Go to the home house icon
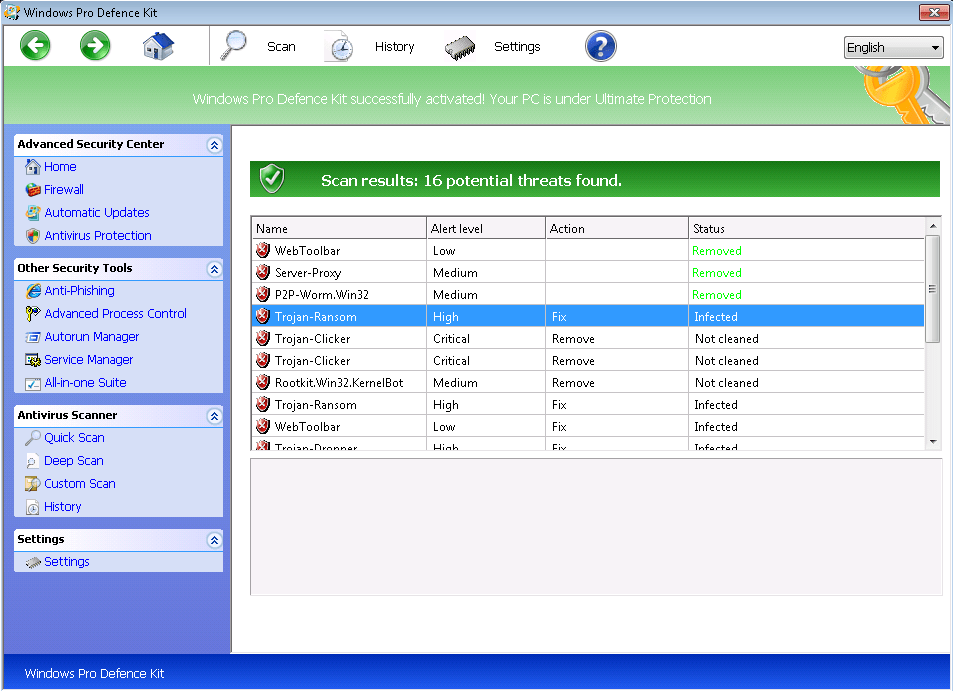Screen dimensions: 953x691 click(x=158, y=46)
